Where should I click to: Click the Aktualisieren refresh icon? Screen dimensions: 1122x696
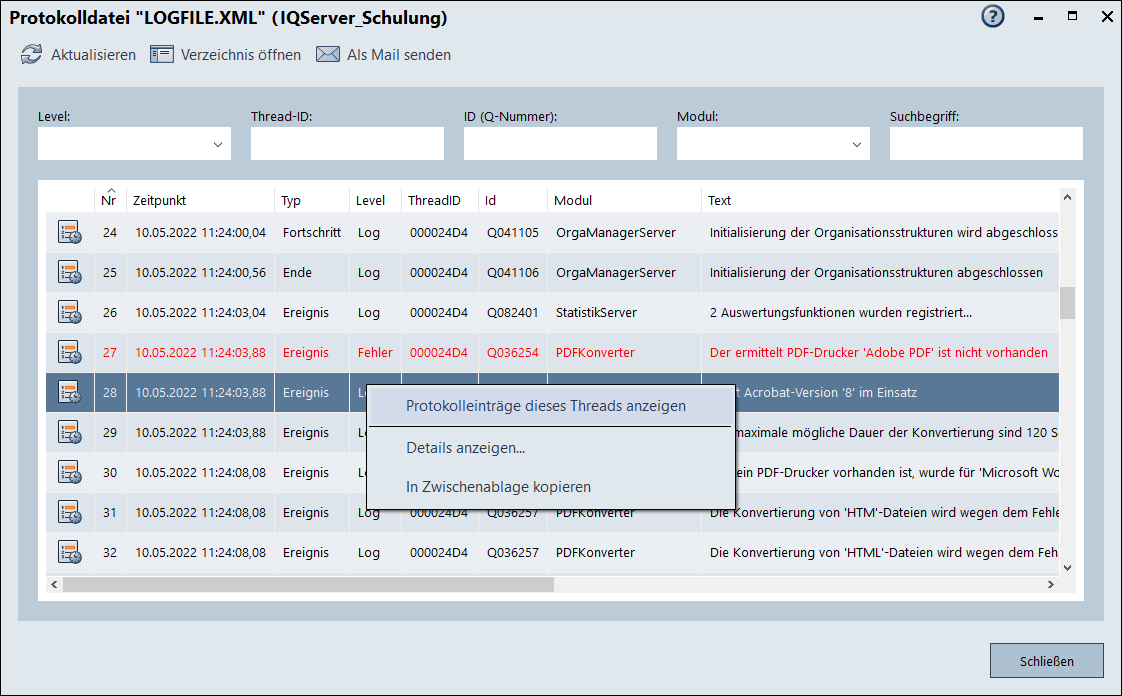click(x=32, y=55)
